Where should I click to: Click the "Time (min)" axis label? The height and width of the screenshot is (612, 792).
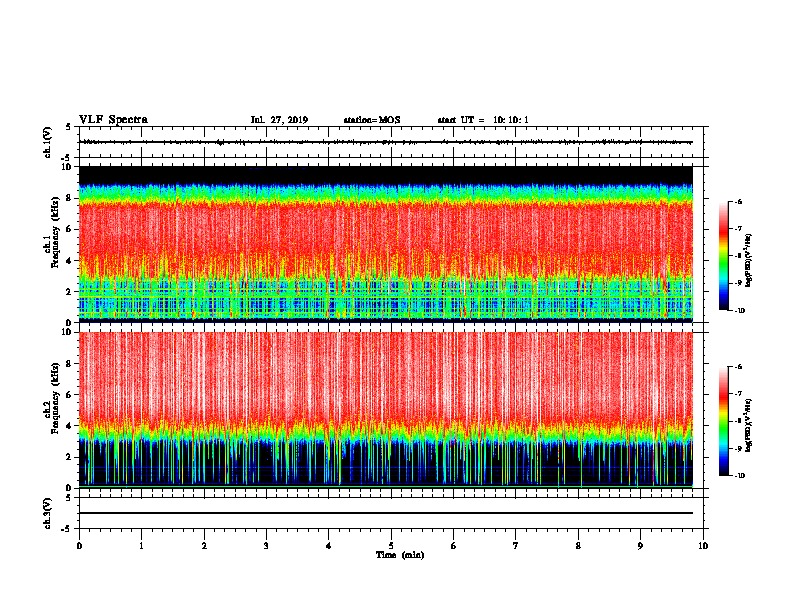pos(400,555)
